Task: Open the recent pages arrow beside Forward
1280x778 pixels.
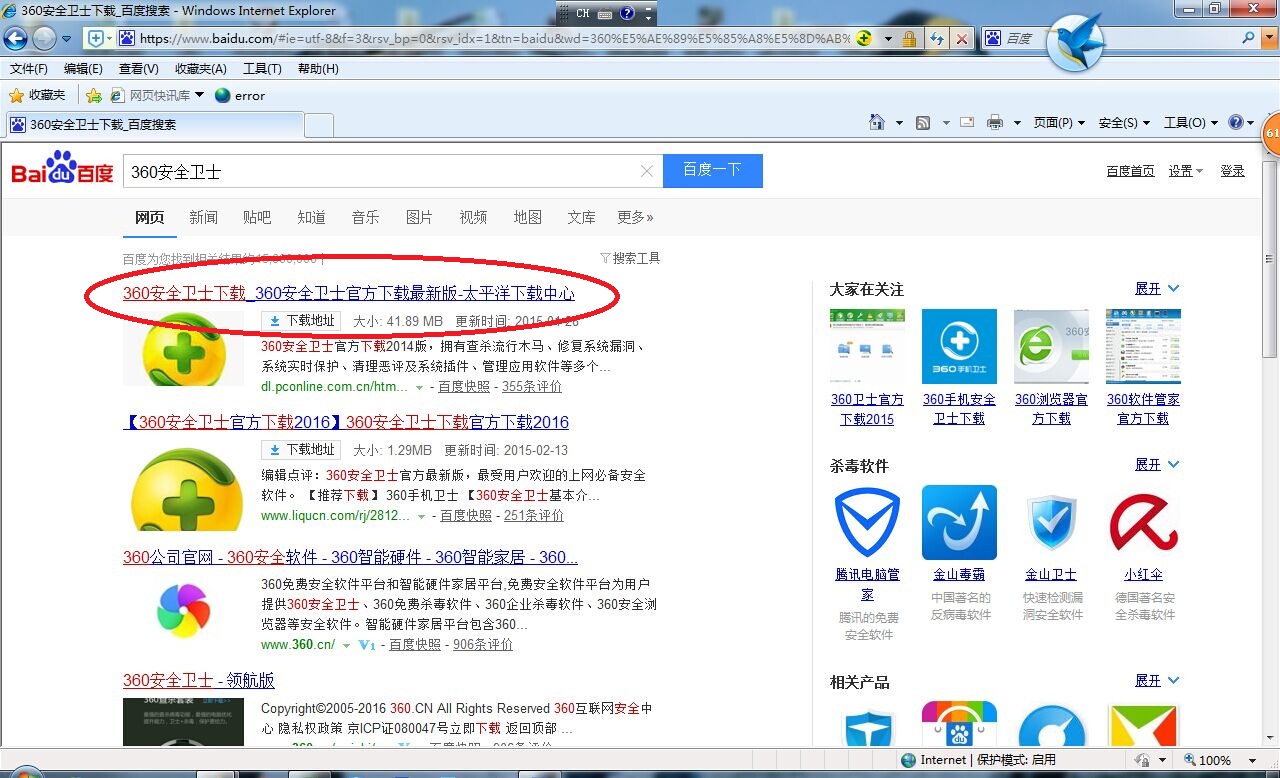Action: (66, 39)
